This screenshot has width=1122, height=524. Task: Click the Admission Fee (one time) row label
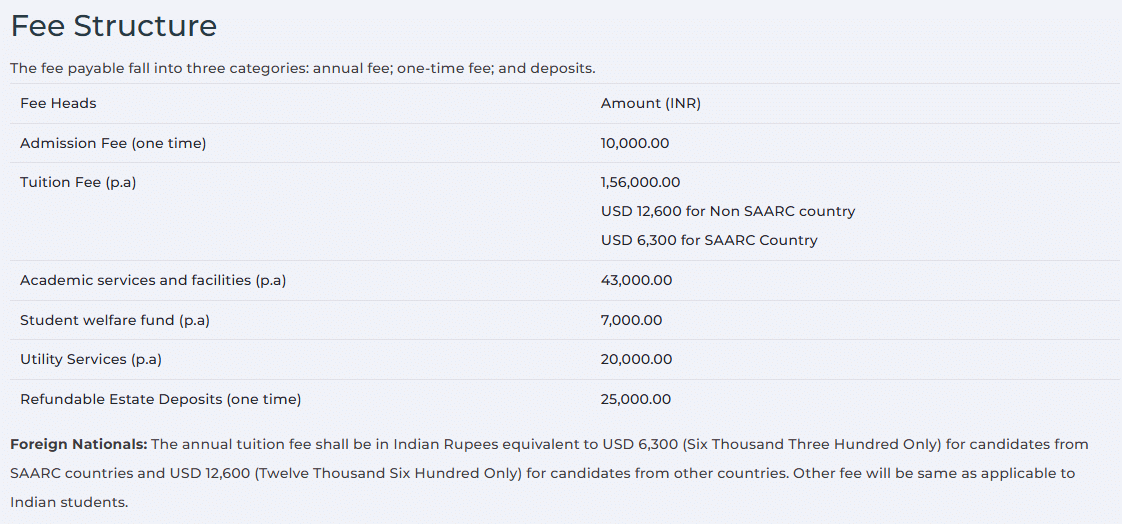tap(113, 143)
